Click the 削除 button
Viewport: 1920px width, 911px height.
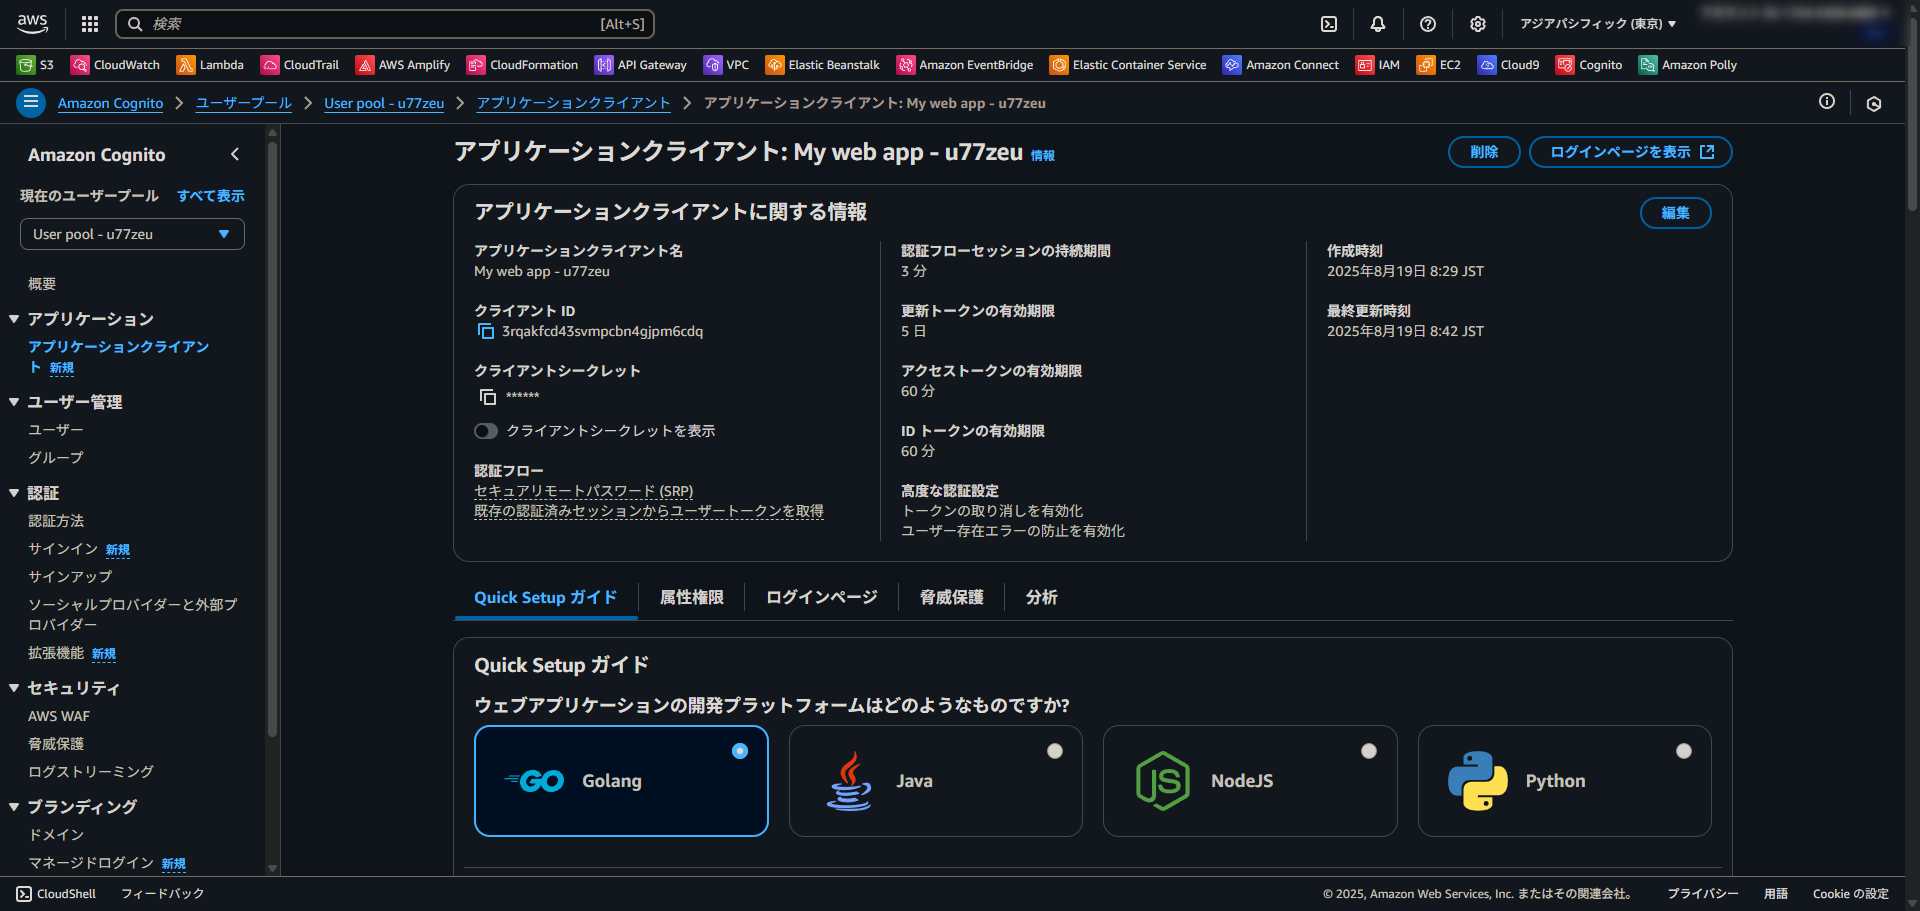tap(1484, 152)
